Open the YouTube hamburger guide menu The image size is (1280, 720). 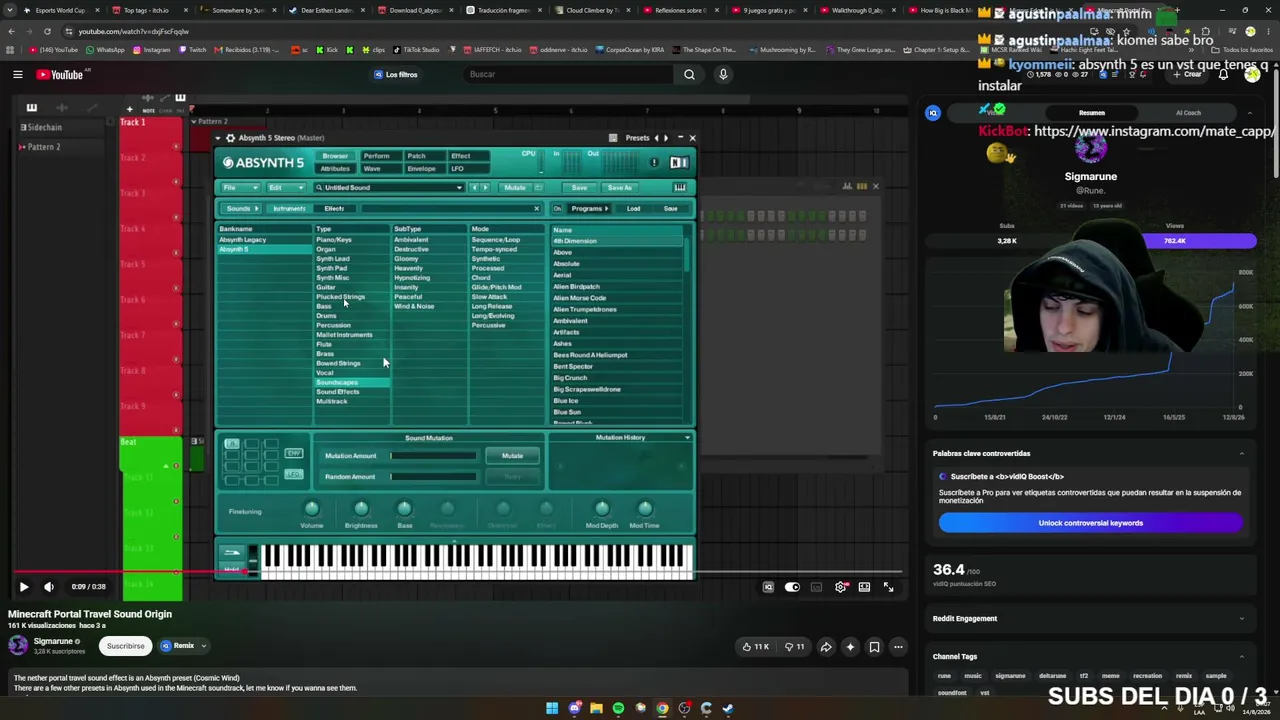18,74
